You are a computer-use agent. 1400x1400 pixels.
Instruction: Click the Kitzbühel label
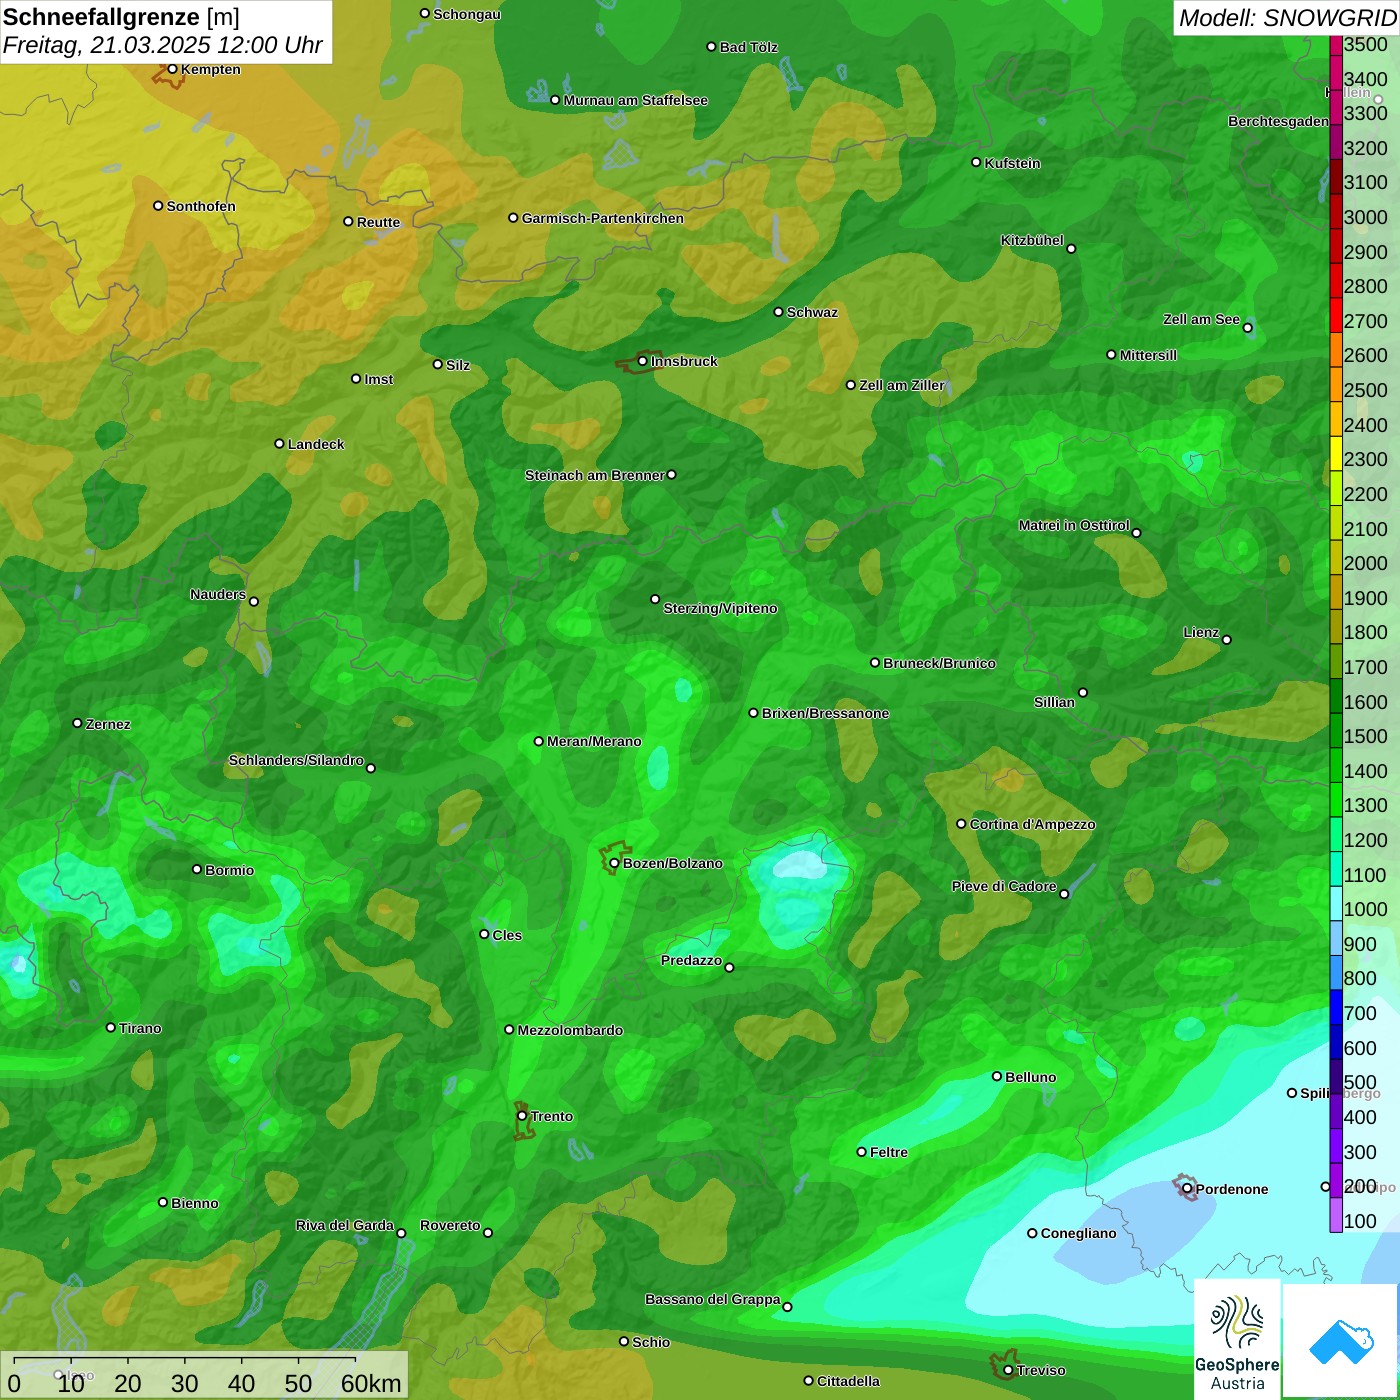tap(1032, 240)
